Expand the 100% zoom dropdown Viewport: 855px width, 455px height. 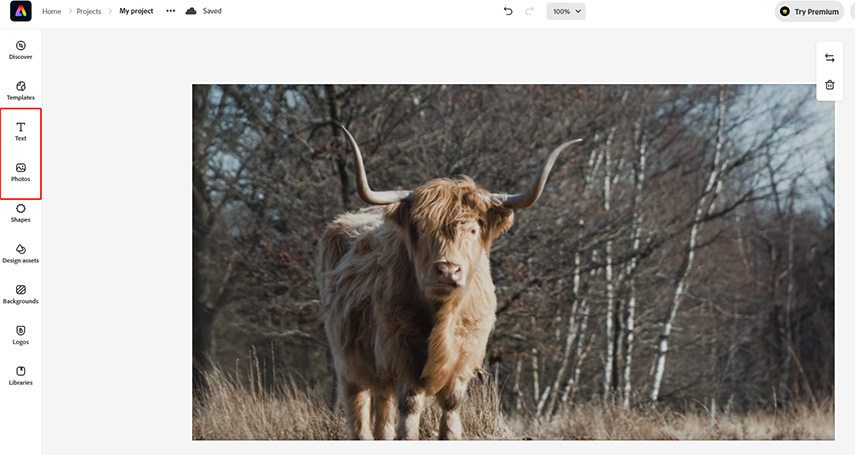[x=566, y=11]
